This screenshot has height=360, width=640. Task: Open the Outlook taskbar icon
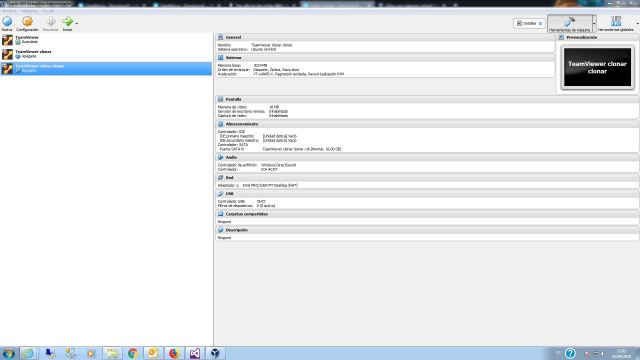tap(153, 353)
